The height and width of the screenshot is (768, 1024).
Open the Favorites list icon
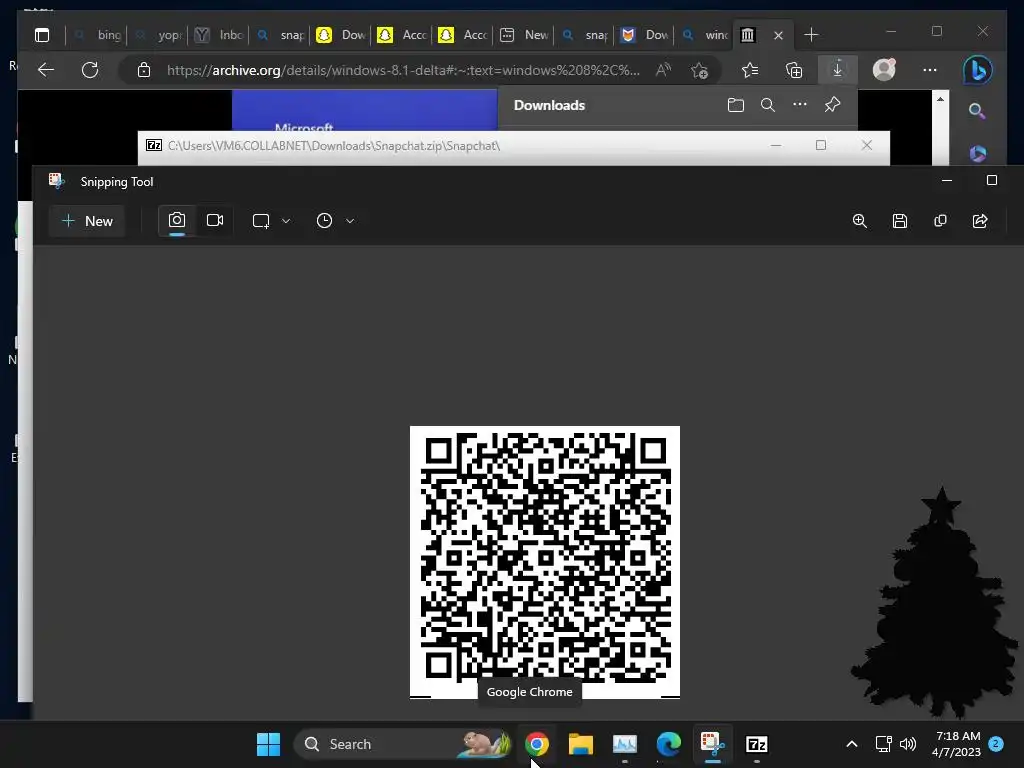750,70
